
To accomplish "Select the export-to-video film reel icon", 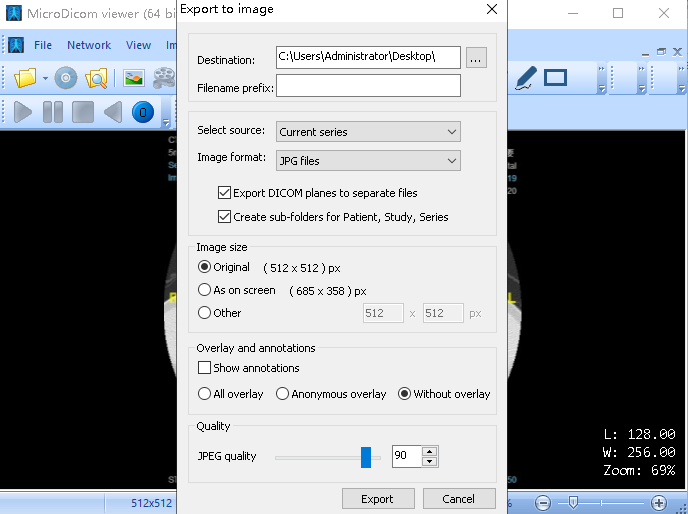I will click(x=165, y=78).
